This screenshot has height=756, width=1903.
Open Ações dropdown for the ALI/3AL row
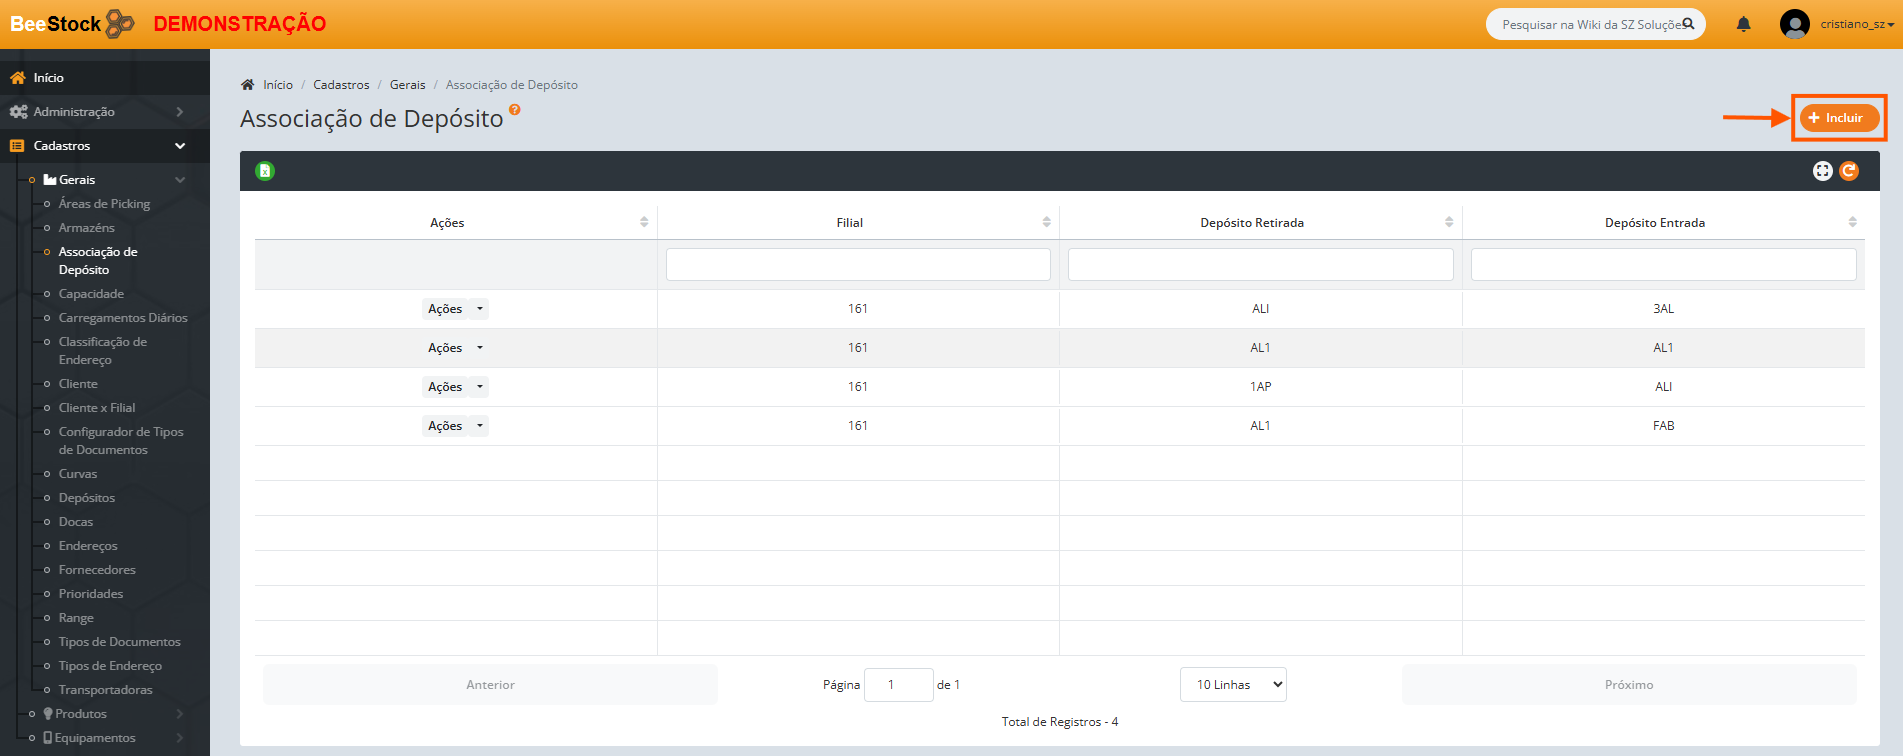click(x=480, y=309)
